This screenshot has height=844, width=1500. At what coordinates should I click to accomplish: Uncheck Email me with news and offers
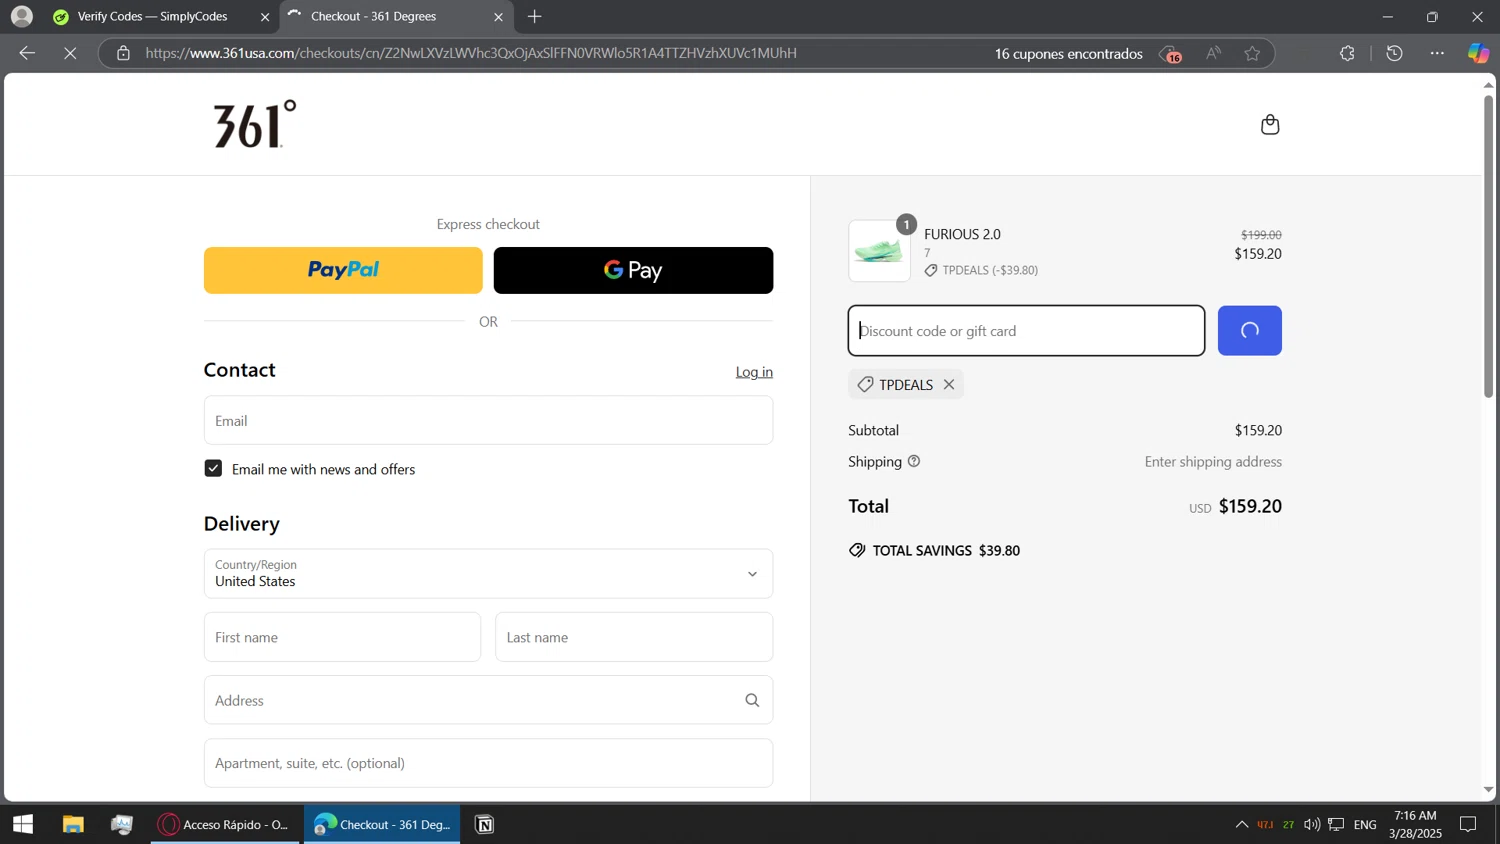[213, 468]
